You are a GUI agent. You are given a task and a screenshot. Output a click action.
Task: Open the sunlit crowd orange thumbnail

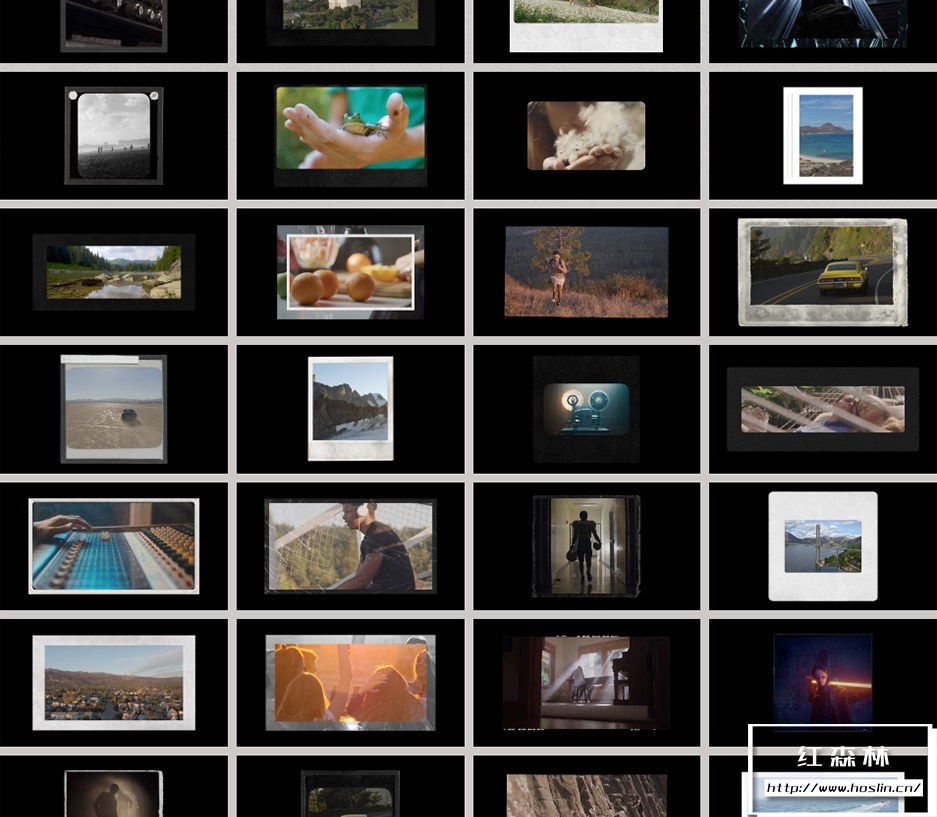[x=350, y=683]
